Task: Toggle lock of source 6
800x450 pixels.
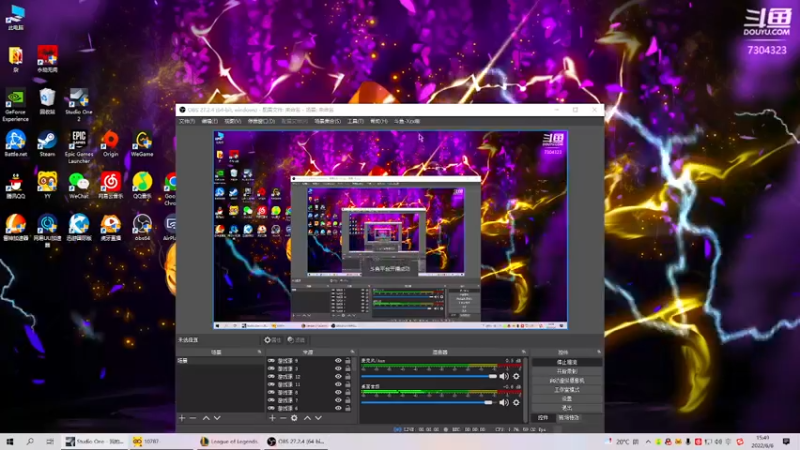Action: click(x=348, y=408)
